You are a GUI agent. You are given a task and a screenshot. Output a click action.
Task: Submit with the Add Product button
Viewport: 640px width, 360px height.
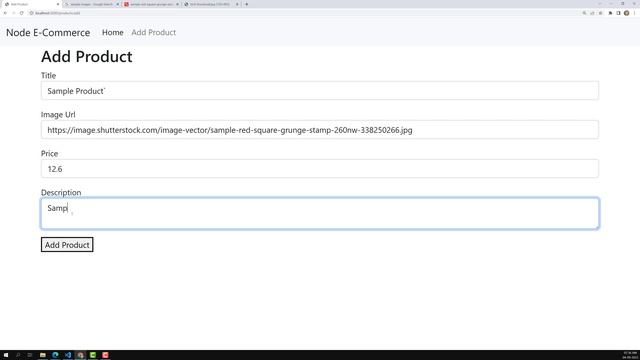pos(67,244)
